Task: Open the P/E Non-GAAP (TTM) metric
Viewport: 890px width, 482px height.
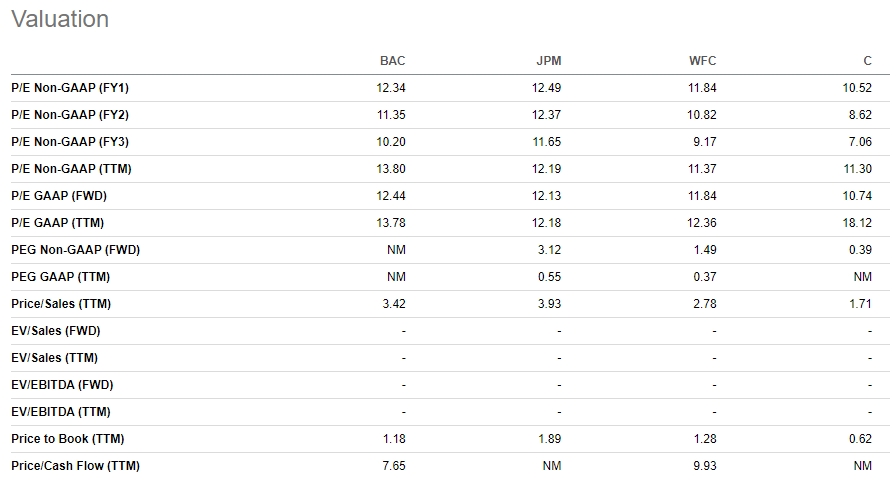Action: coord(71,169)
